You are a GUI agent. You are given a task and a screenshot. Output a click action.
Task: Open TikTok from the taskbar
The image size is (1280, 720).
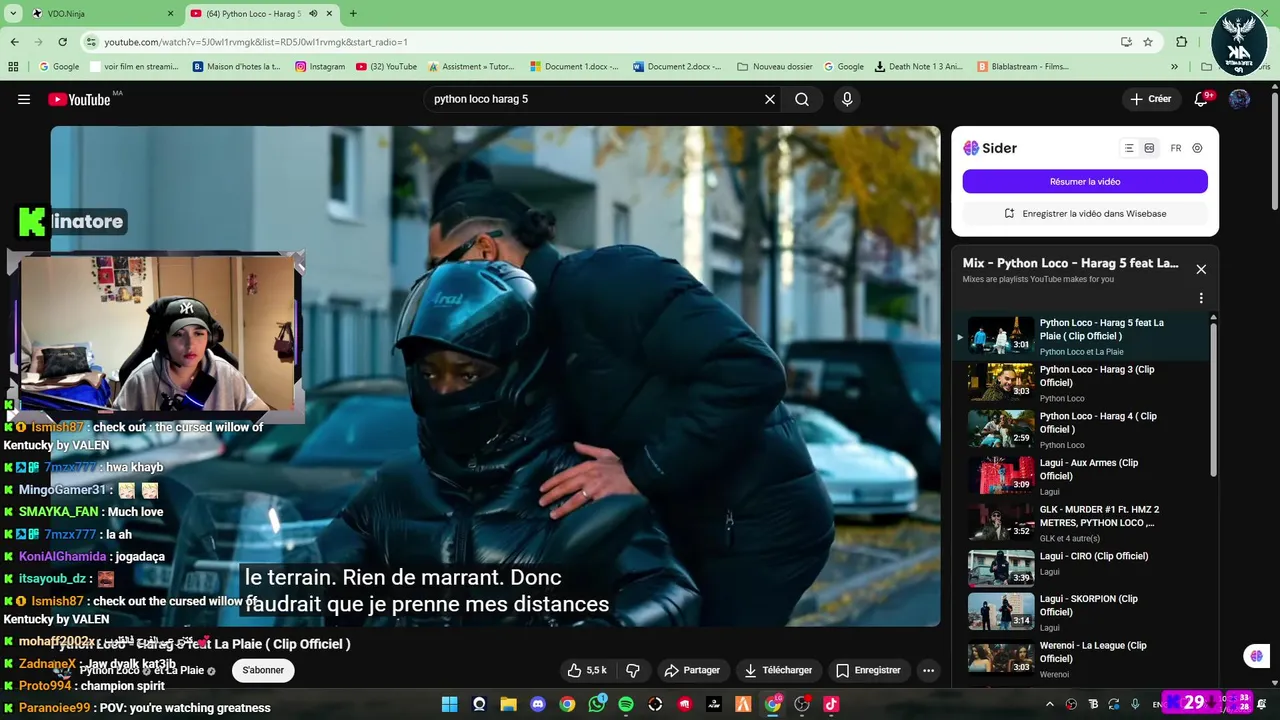(x=831, y=704)
